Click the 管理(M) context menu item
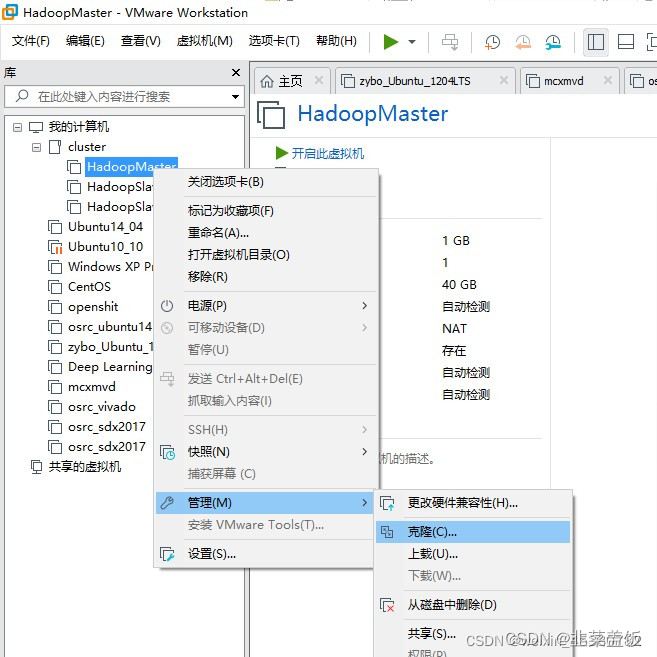 (264, 503)
